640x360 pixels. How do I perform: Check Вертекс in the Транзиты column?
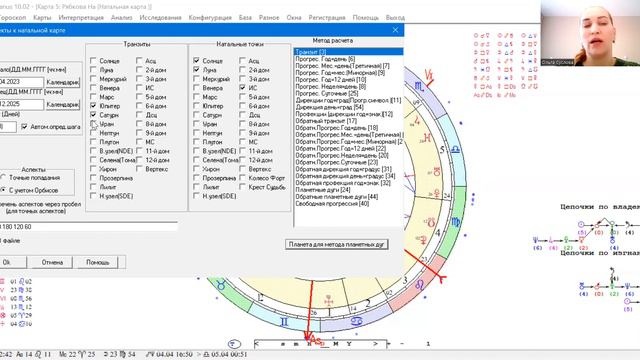pos(139,169)
